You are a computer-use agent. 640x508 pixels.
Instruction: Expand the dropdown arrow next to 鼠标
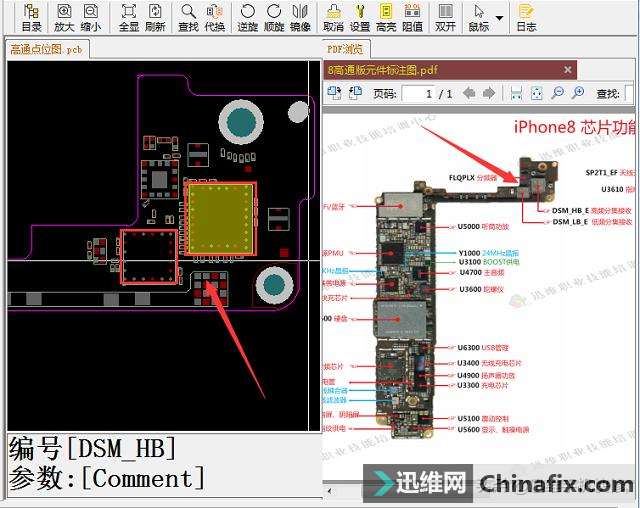pyautogui.click(x=499, y=18)
